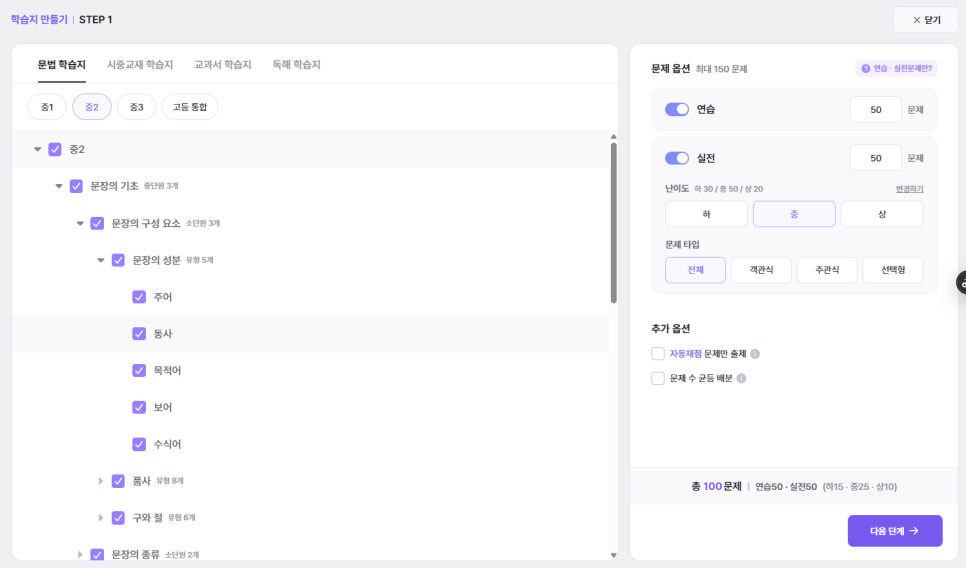Uncheck the 동사 checkbox
The width and height of the screenshot is (966, 568).
pos(139,334)
